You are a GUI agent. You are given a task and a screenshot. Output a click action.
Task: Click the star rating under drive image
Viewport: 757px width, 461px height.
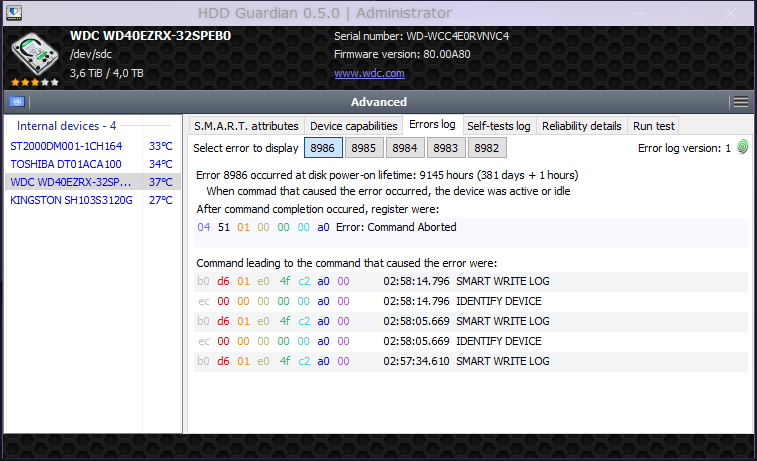pyautogui.click(x=35, y=83)
